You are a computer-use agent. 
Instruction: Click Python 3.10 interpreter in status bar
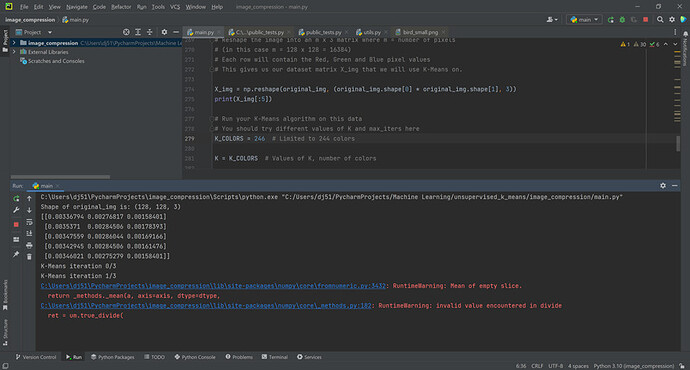click(x=634, y=366)
